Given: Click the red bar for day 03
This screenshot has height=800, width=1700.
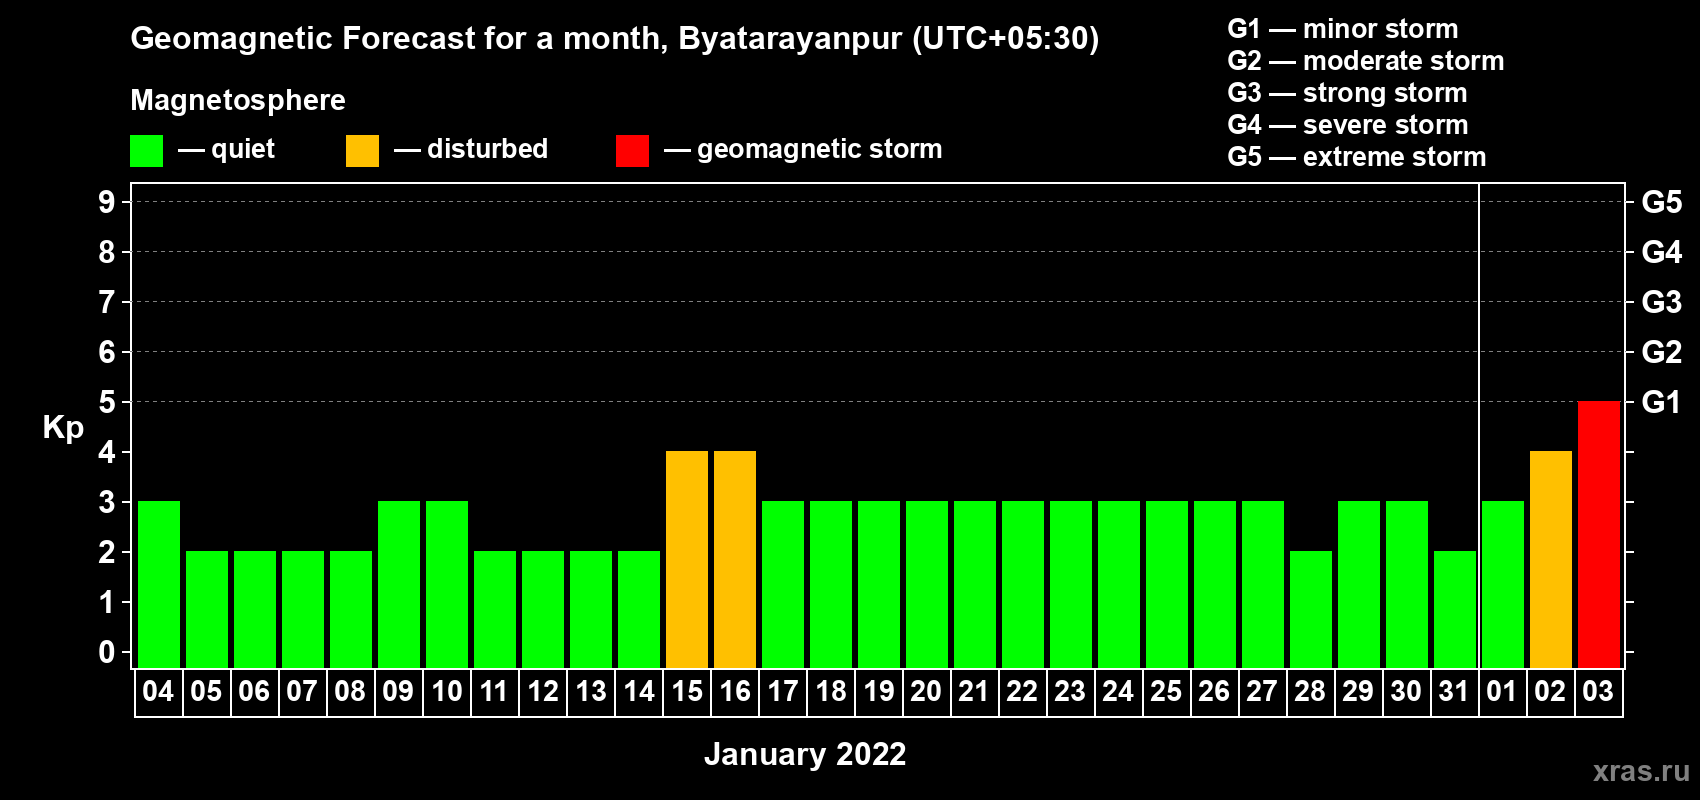Looking at the screenshot, I should [x=1599, y=534].
